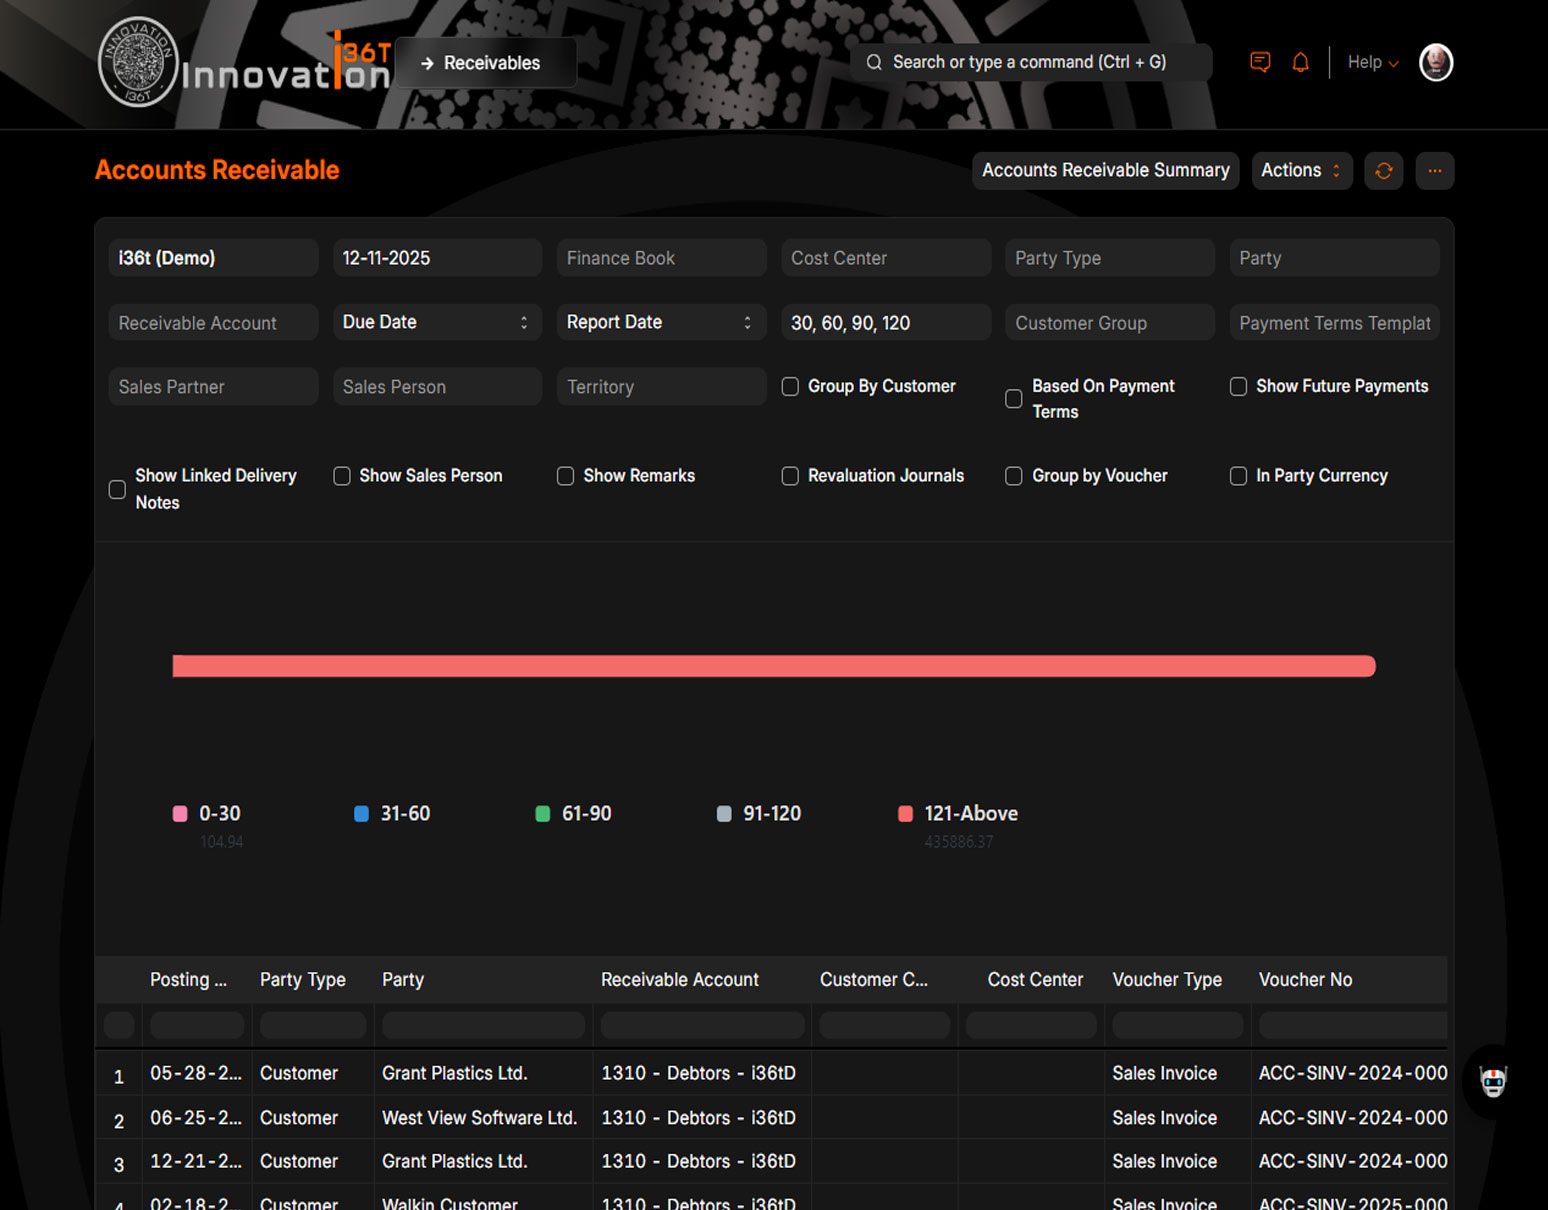Open the Report Date dropdown
The height and width of the screenshot is (1210, 1548).
[x=661, y=322]
